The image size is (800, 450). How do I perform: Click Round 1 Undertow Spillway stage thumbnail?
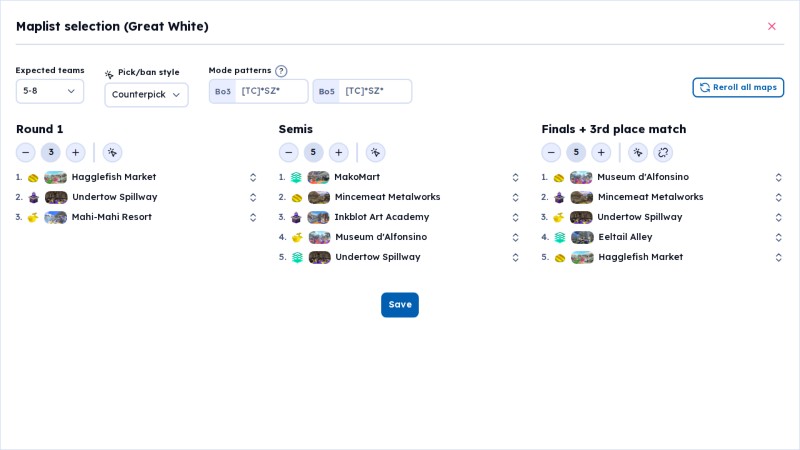(56, 197)
